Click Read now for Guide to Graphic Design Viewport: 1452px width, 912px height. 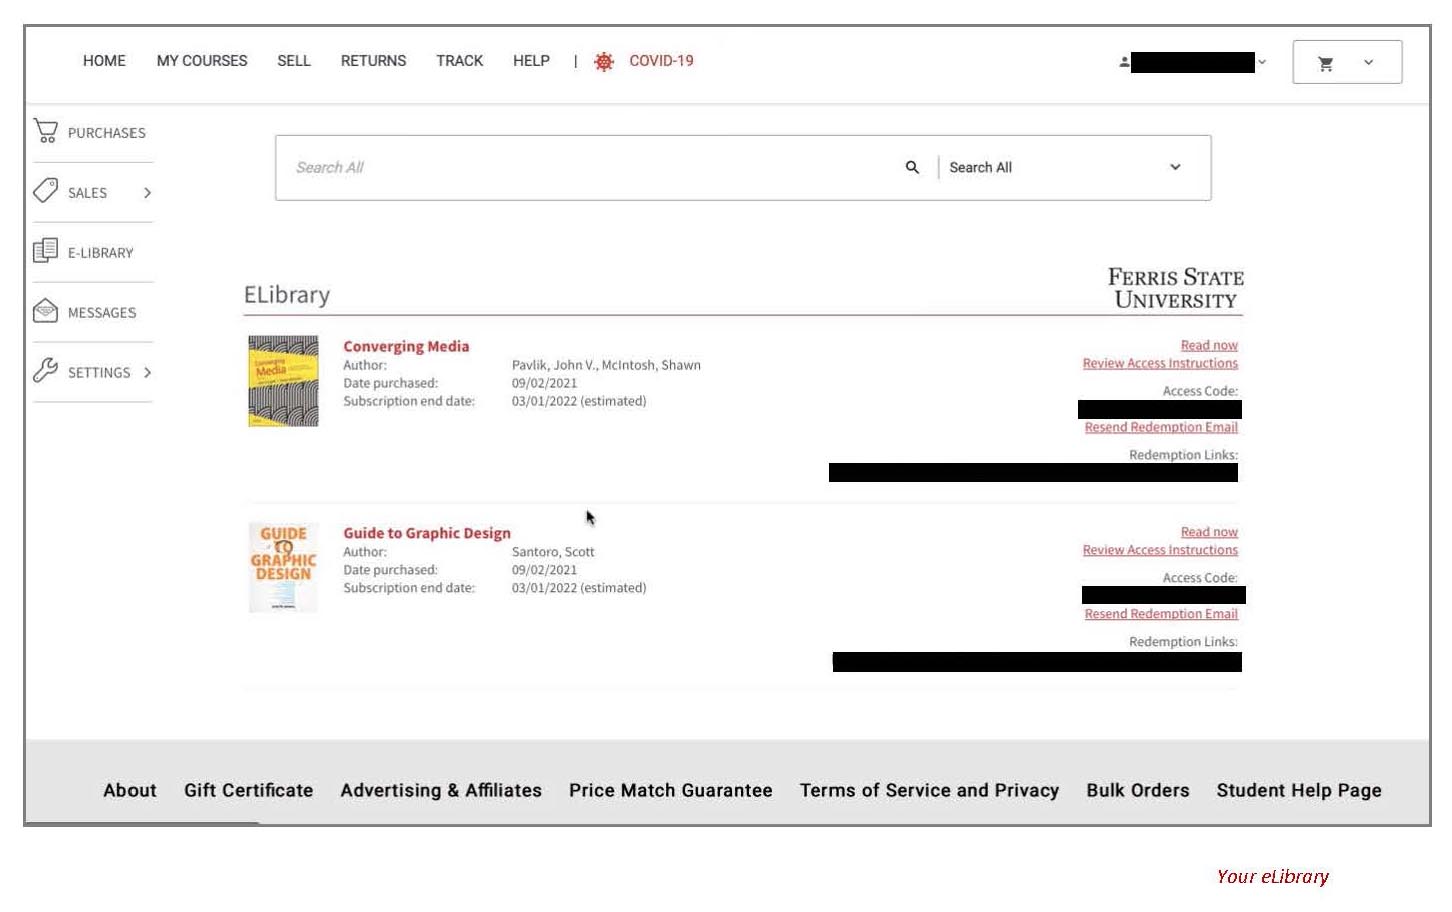point(1209,532)
